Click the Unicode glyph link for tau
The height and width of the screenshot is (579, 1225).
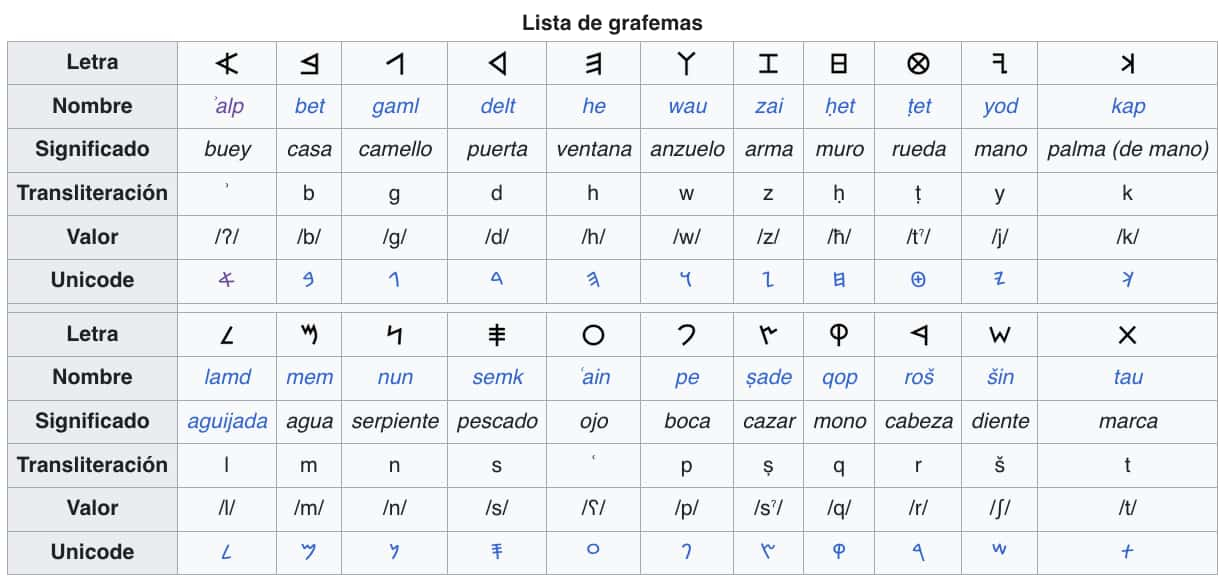1127,551
